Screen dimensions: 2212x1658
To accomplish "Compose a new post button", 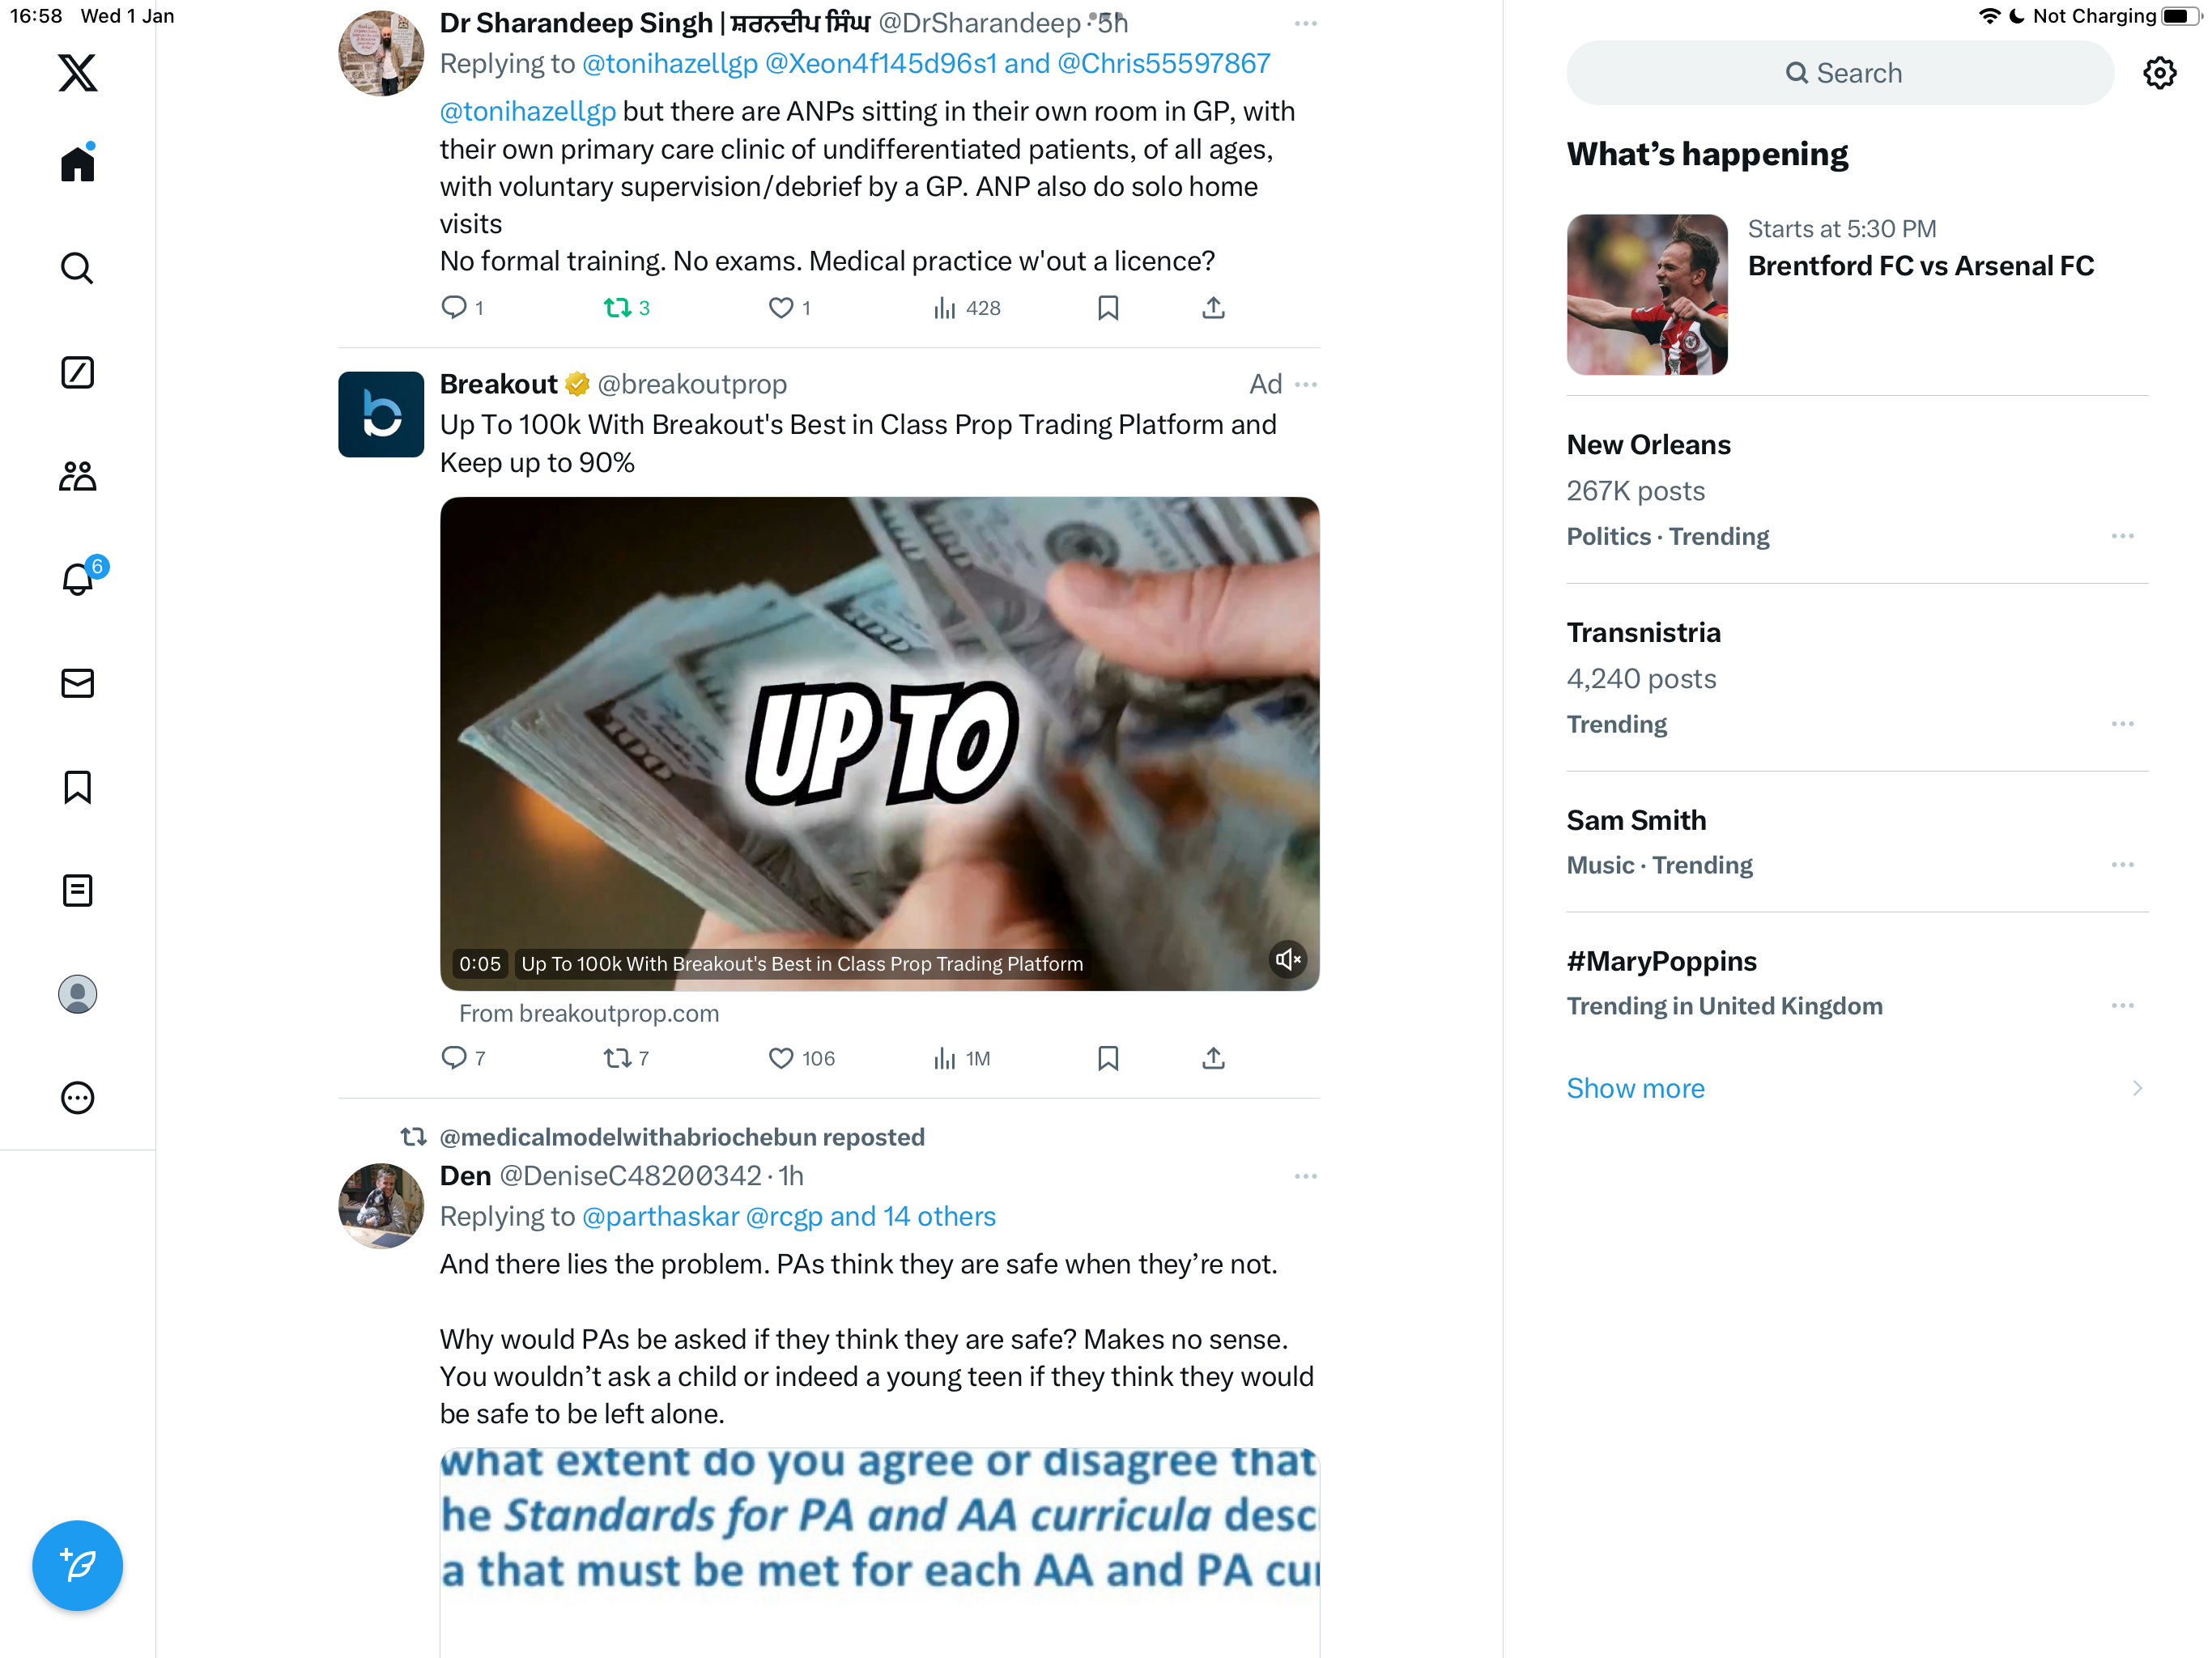I will 77,1565.
